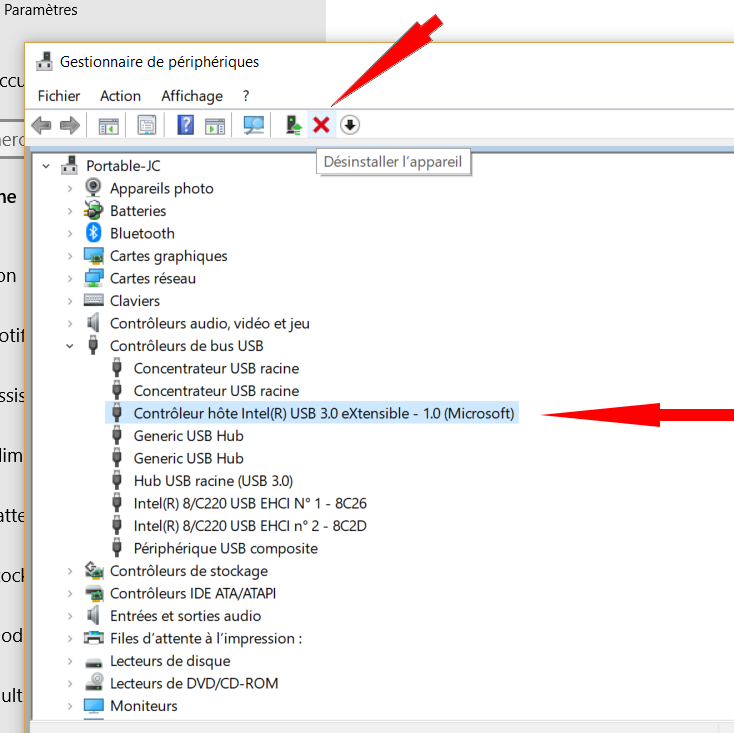Click the Lecteurs de disque label

click(x=170, y=661)
